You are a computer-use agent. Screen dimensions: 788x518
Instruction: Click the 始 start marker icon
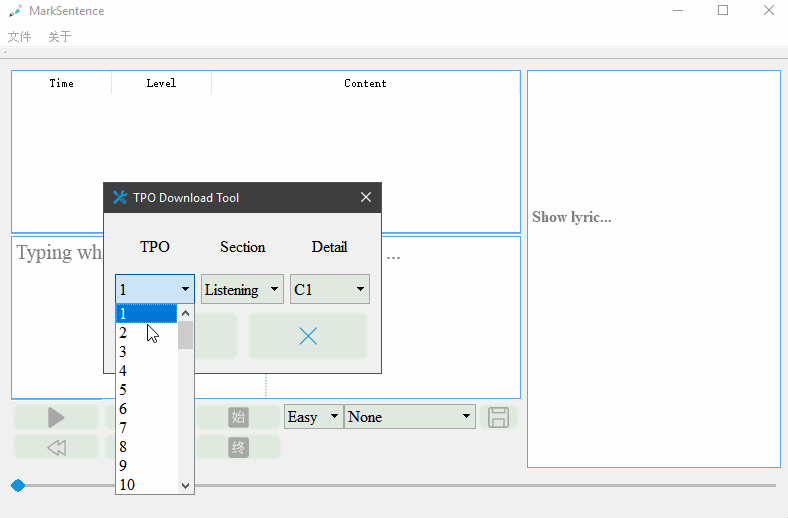tap(238, 417)
